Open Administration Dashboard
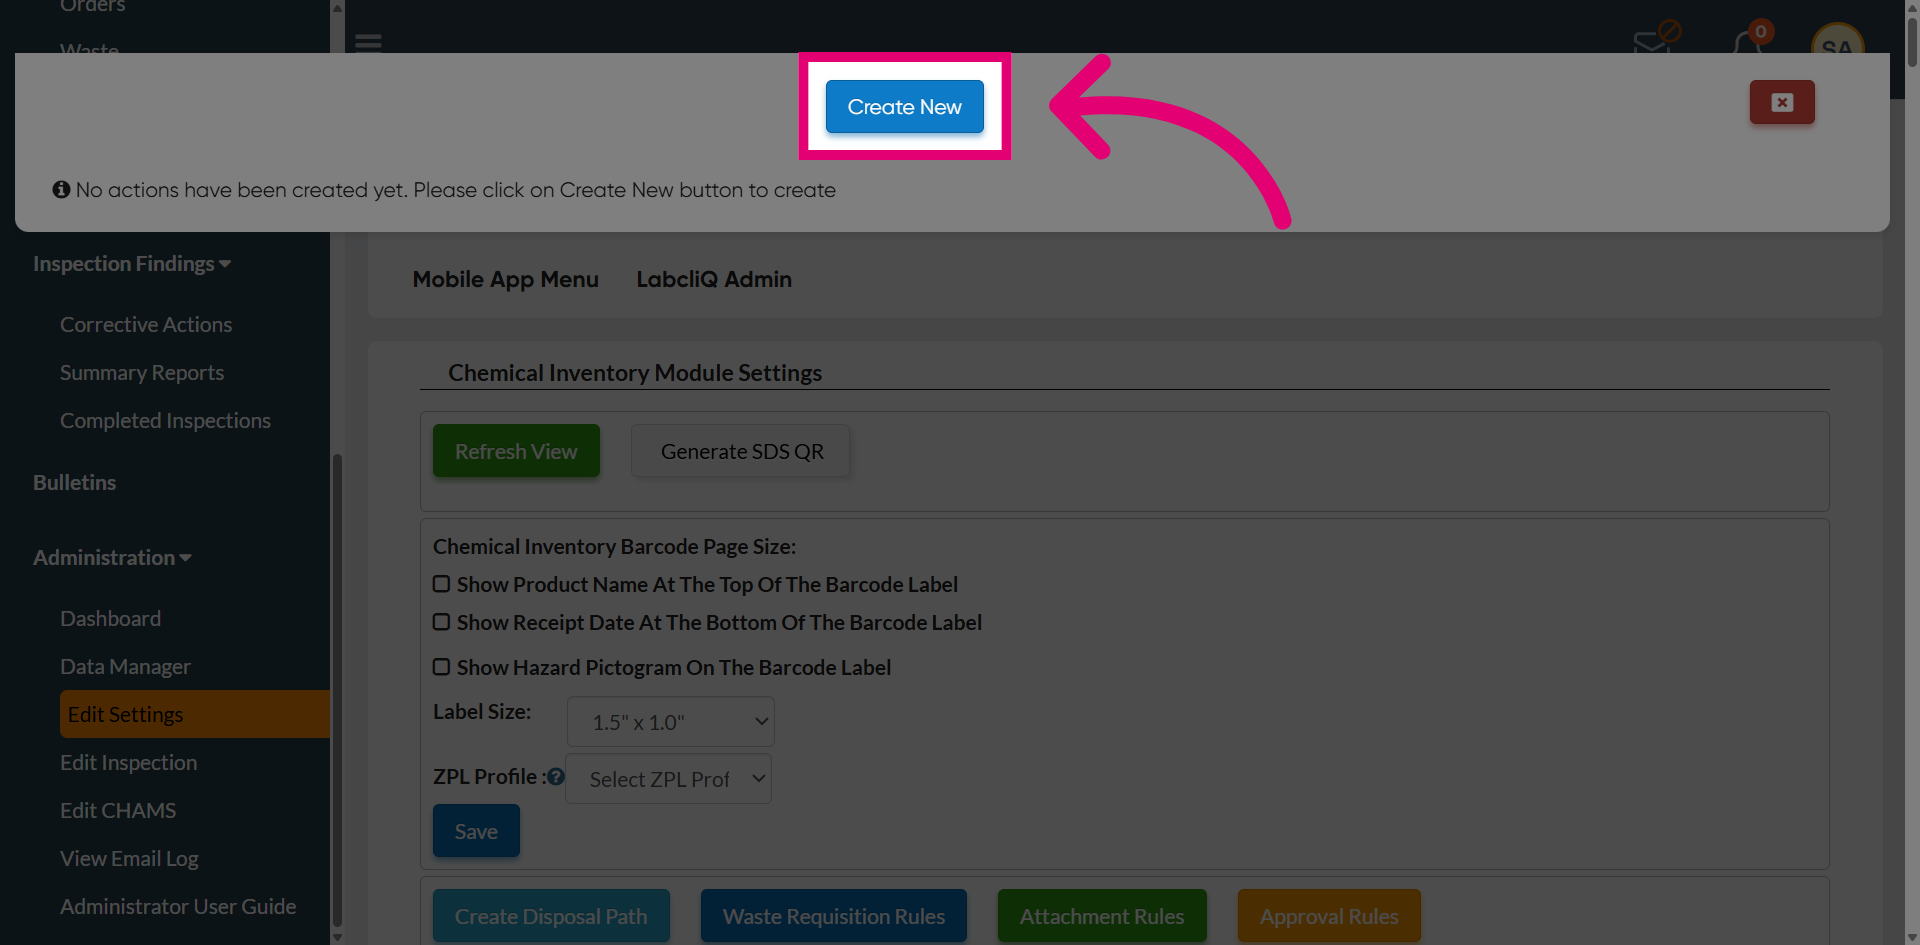 110,619
